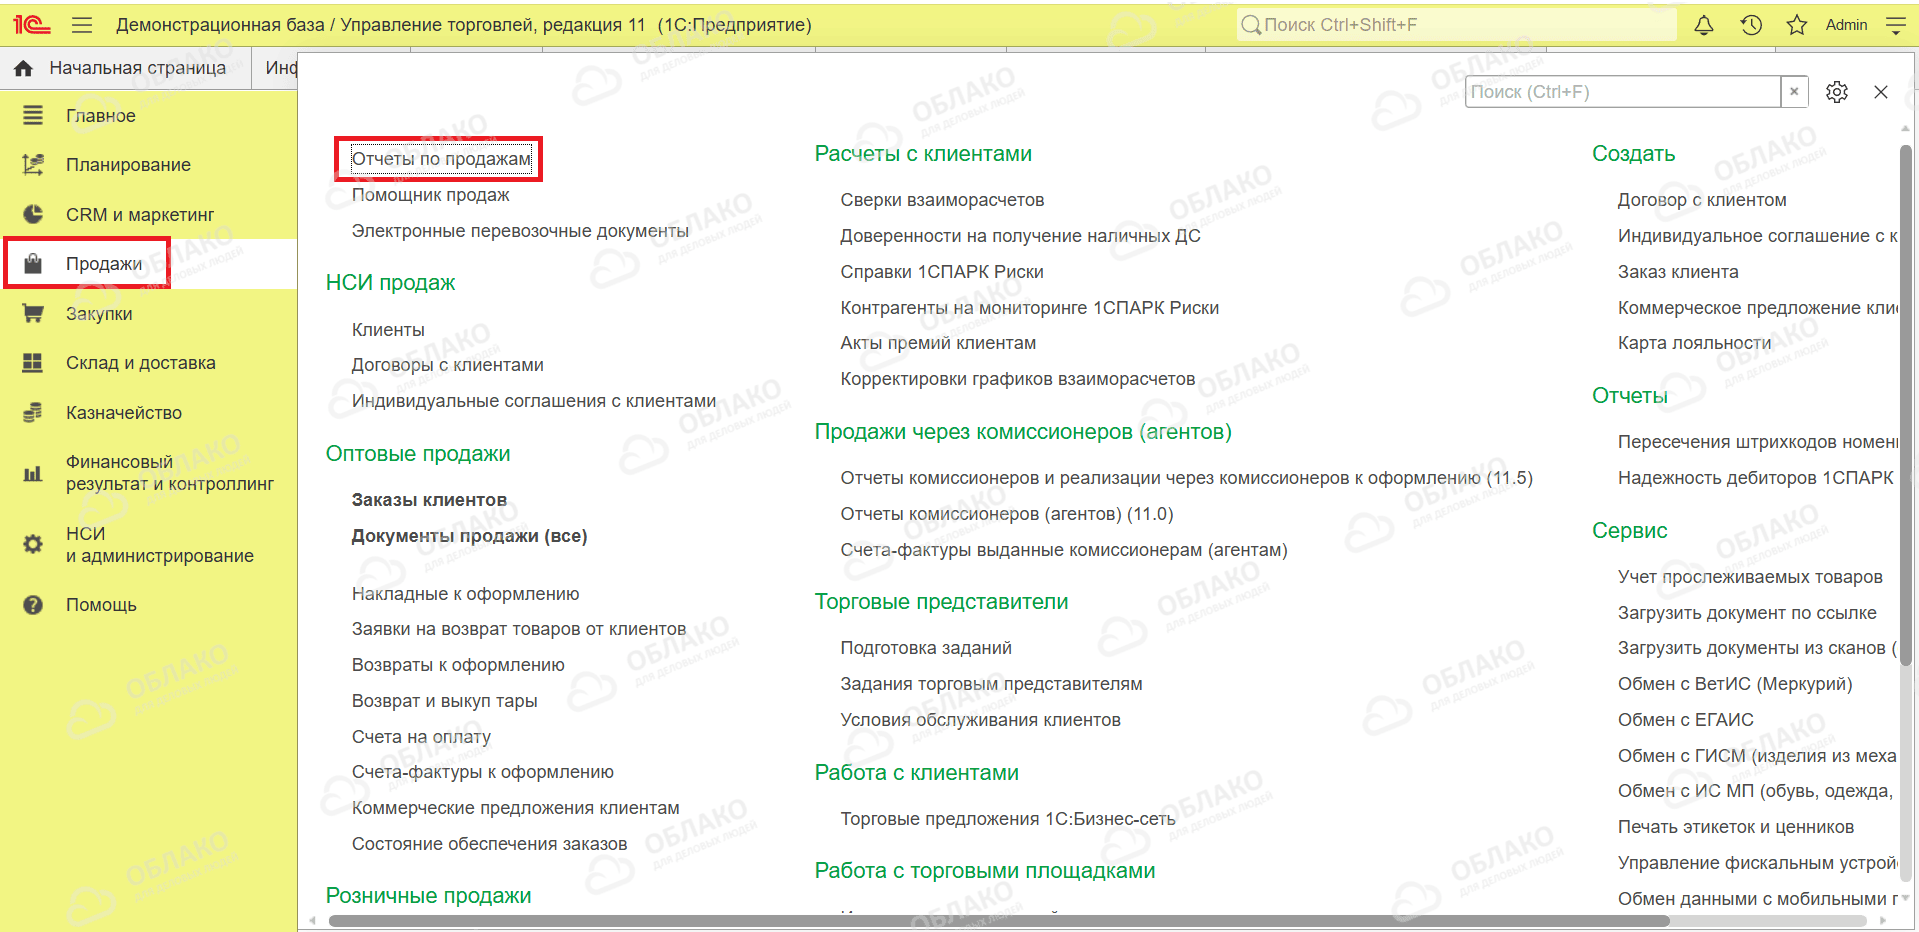
Task: Close the Продажи section panel
Action: (x=1881, y=92)
